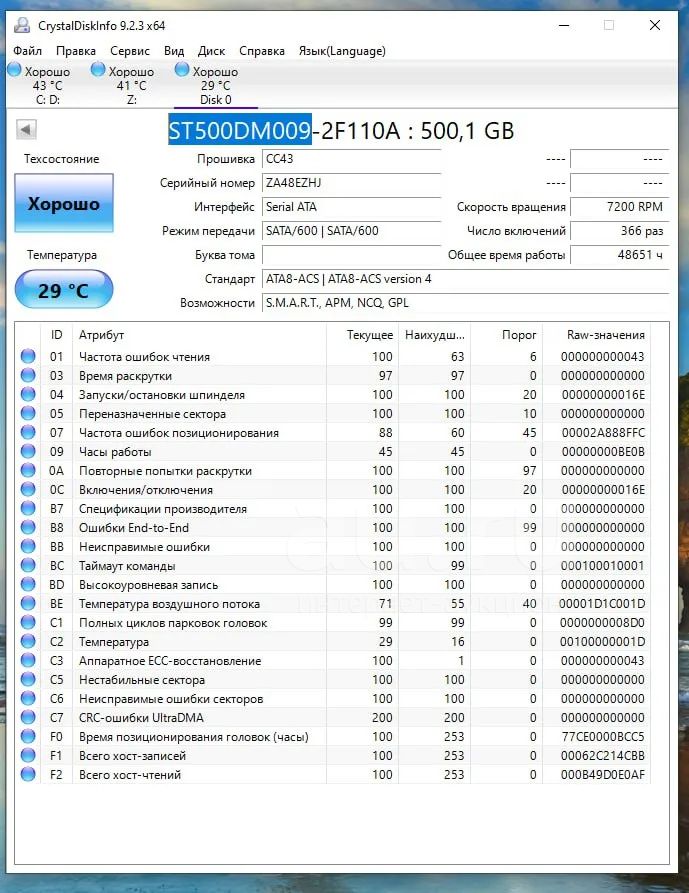Viewport: 689px width, 893px height.
Task: Open the Сервис menu
Action: 130,51
